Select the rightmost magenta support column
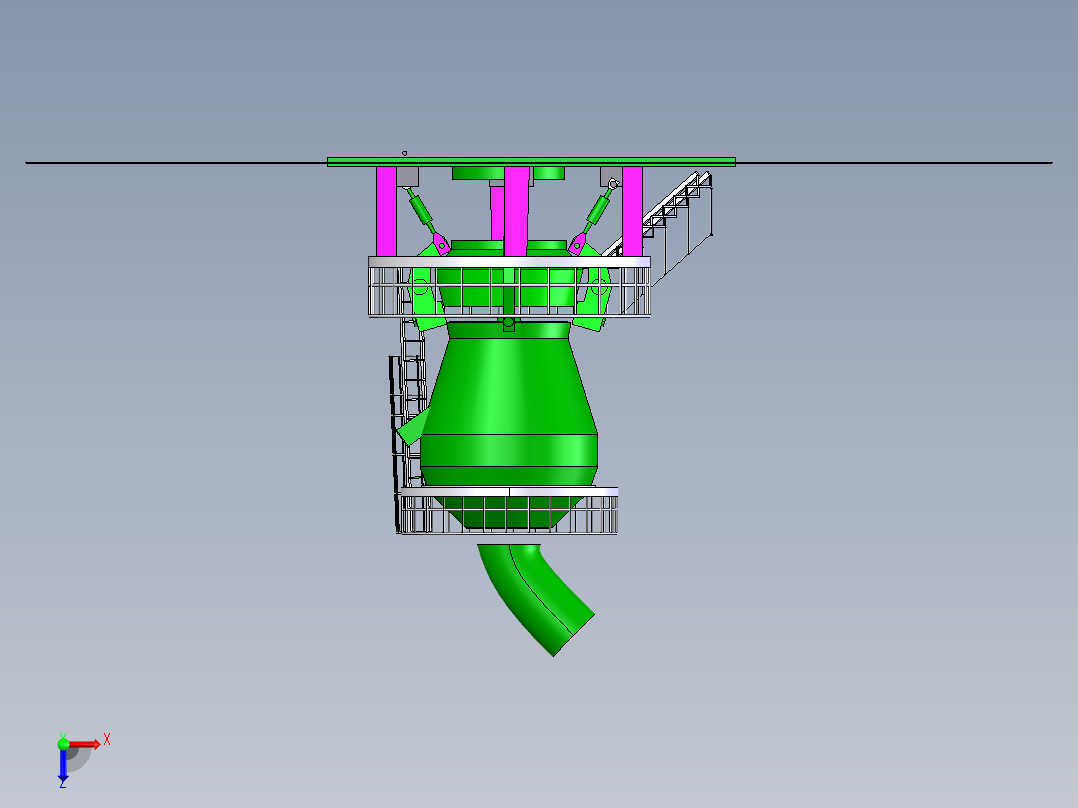Viewport: 1078px width, 808px height. (632, 211)
